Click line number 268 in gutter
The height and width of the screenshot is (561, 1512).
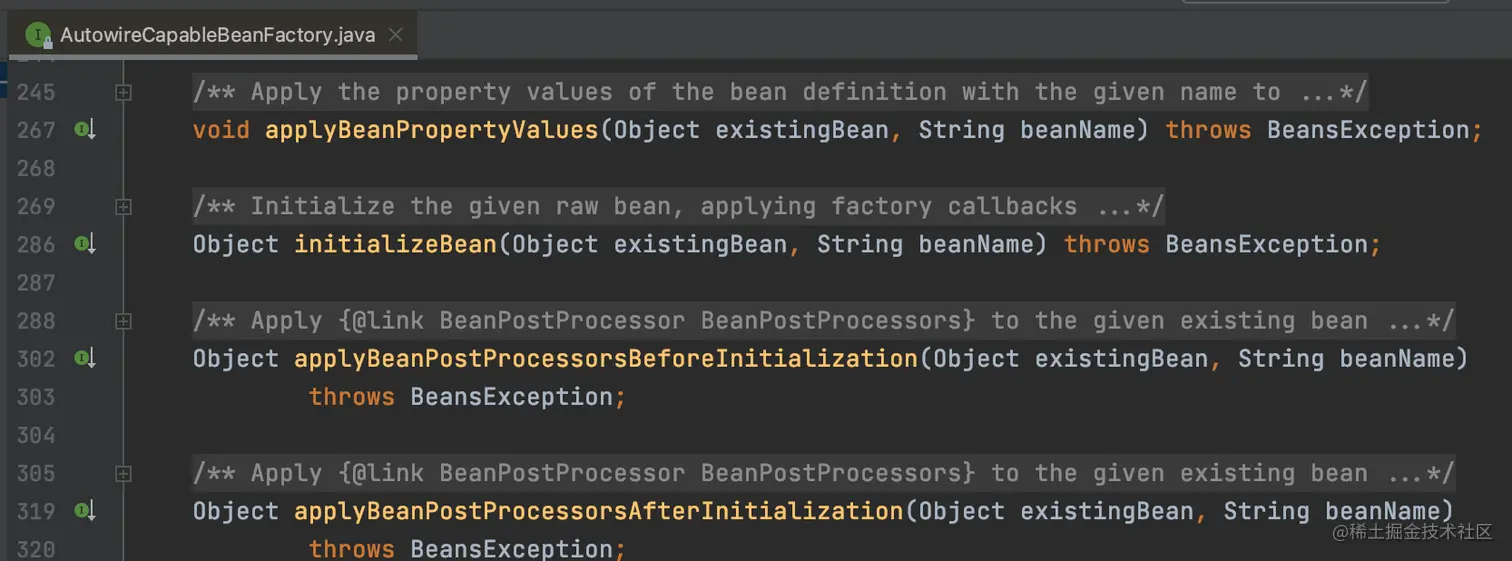[36, 168]
